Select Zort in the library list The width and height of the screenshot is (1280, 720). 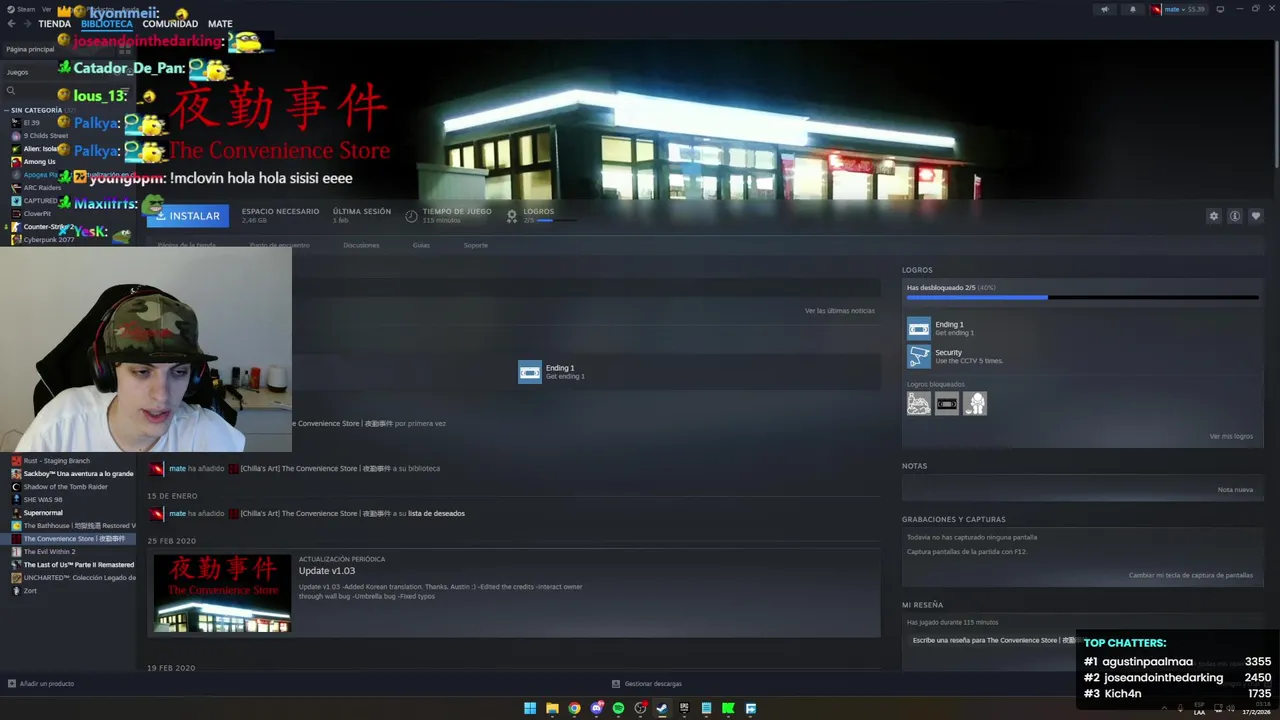pos(30,591)
